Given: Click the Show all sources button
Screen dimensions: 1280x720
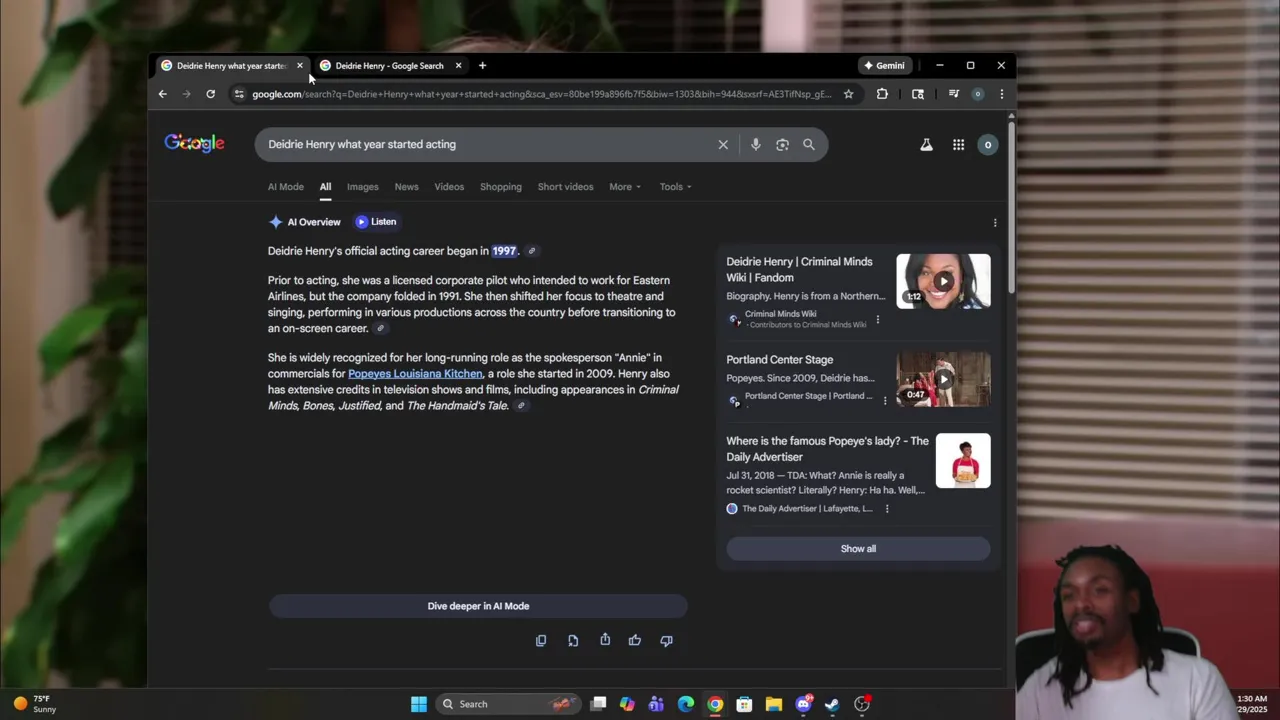Looking at the screenshot, I should coord(858,549).
